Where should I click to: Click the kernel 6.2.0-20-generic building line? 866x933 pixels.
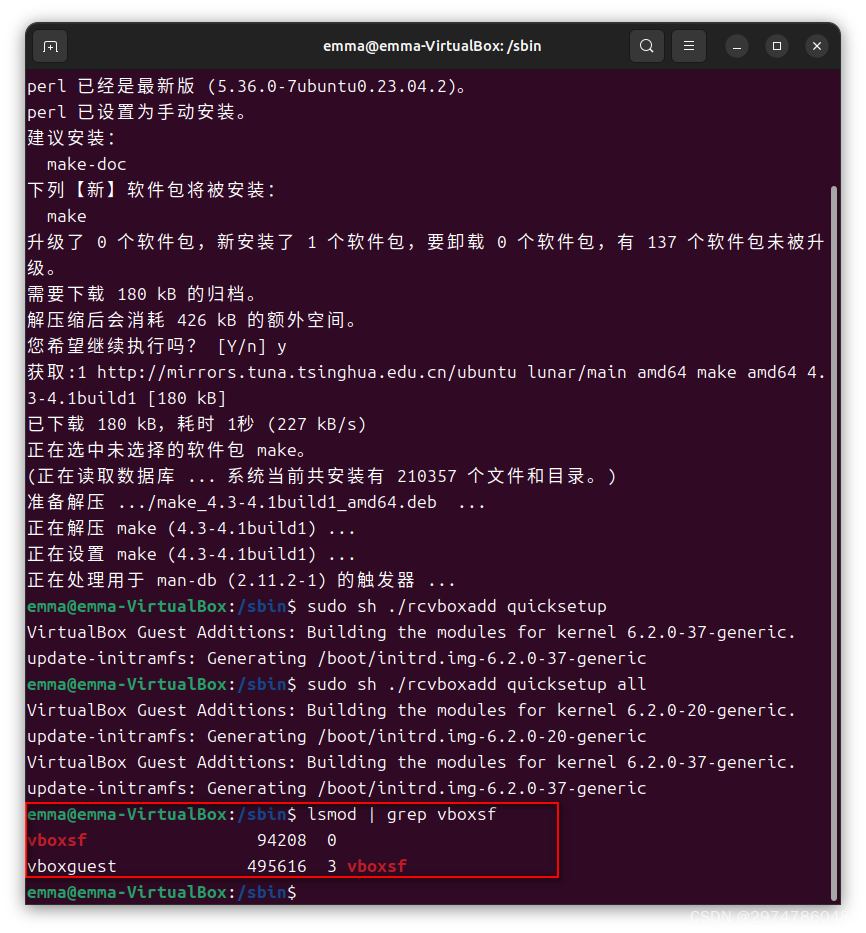pos(411,710)
